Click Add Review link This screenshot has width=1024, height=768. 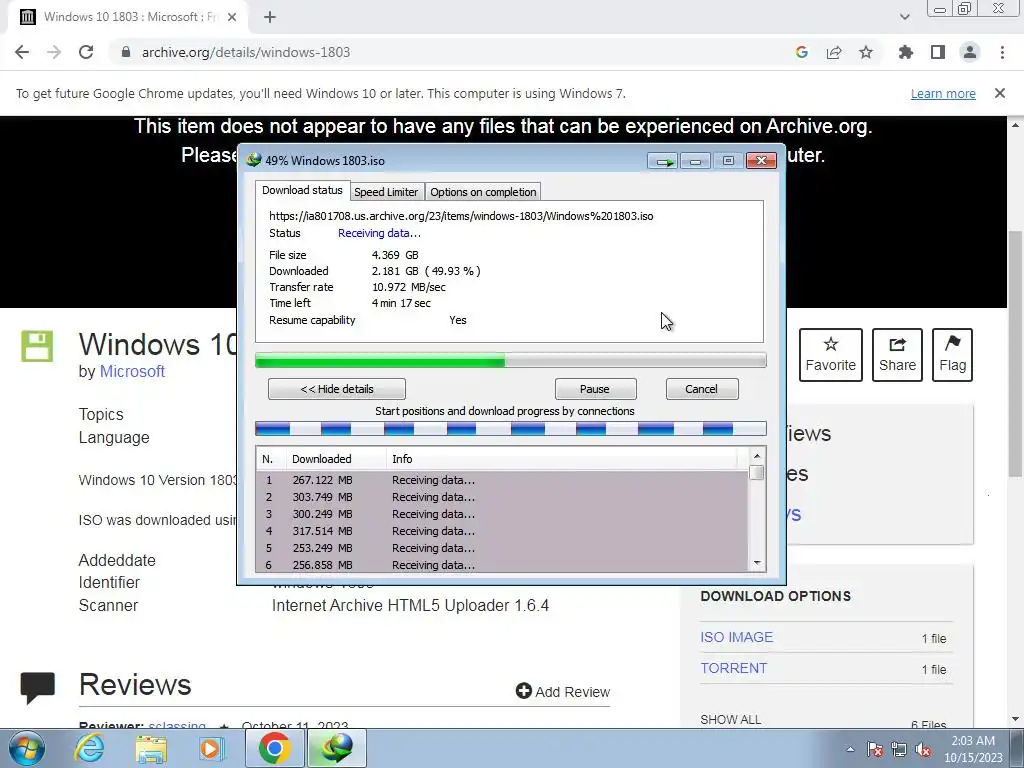pyautogui.click(x=562, y=692)
